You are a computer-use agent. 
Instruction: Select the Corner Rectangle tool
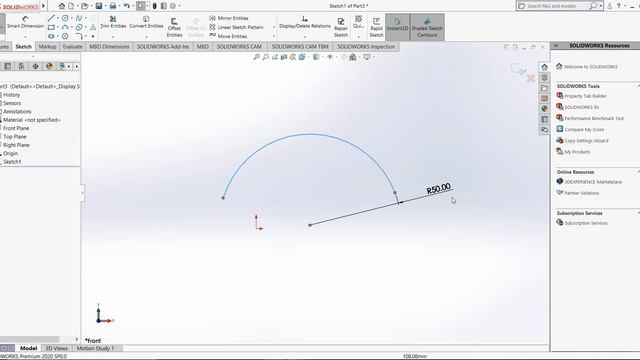click(x=51, y=27)
